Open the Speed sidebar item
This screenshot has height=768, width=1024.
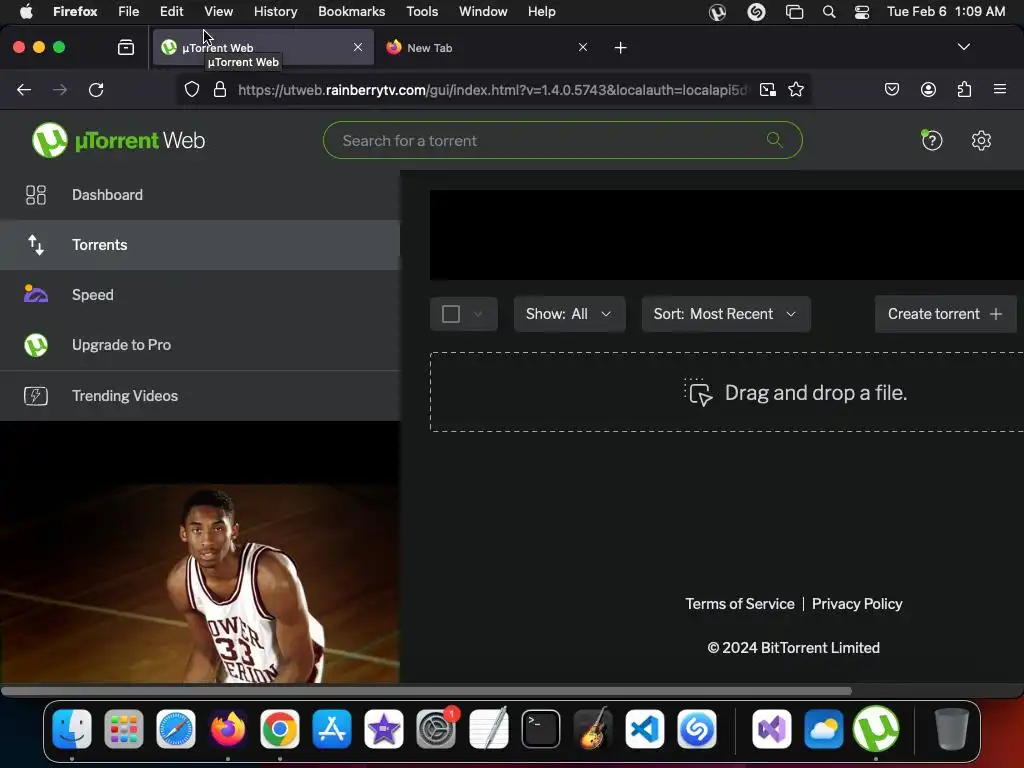(199, 295)
